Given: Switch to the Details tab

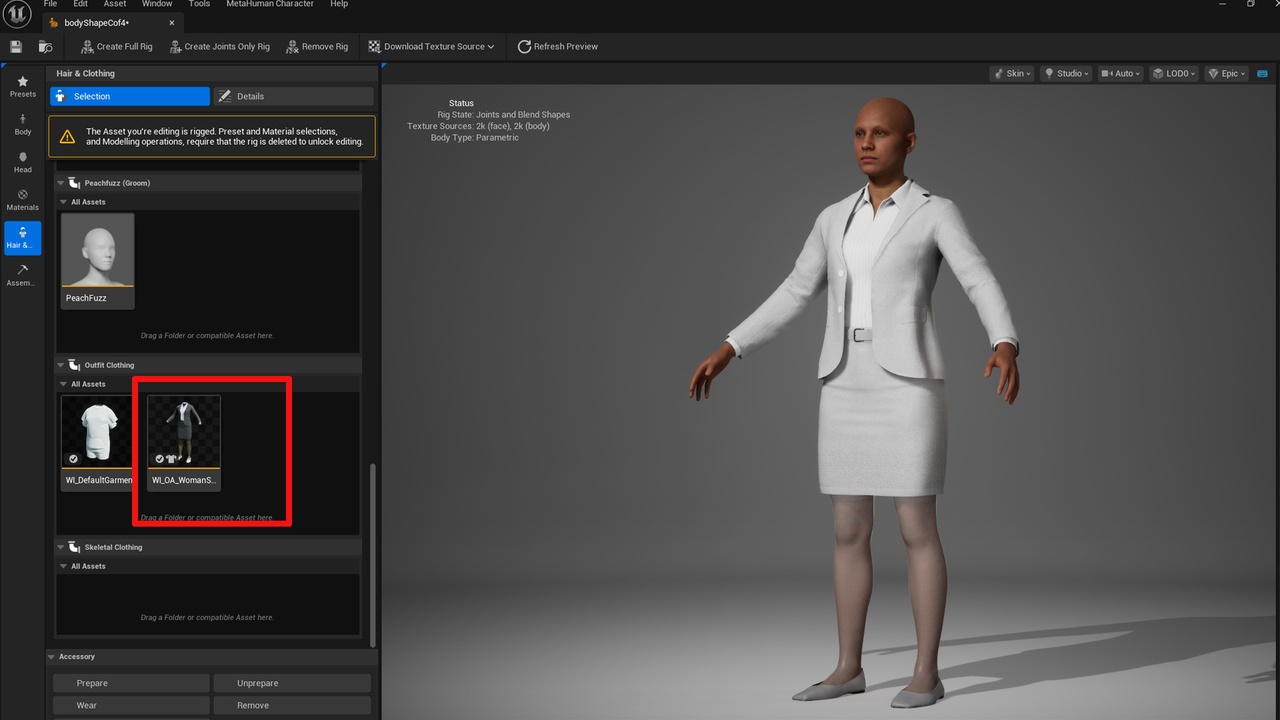Looking at the screenshot, I should pos(293,96).
